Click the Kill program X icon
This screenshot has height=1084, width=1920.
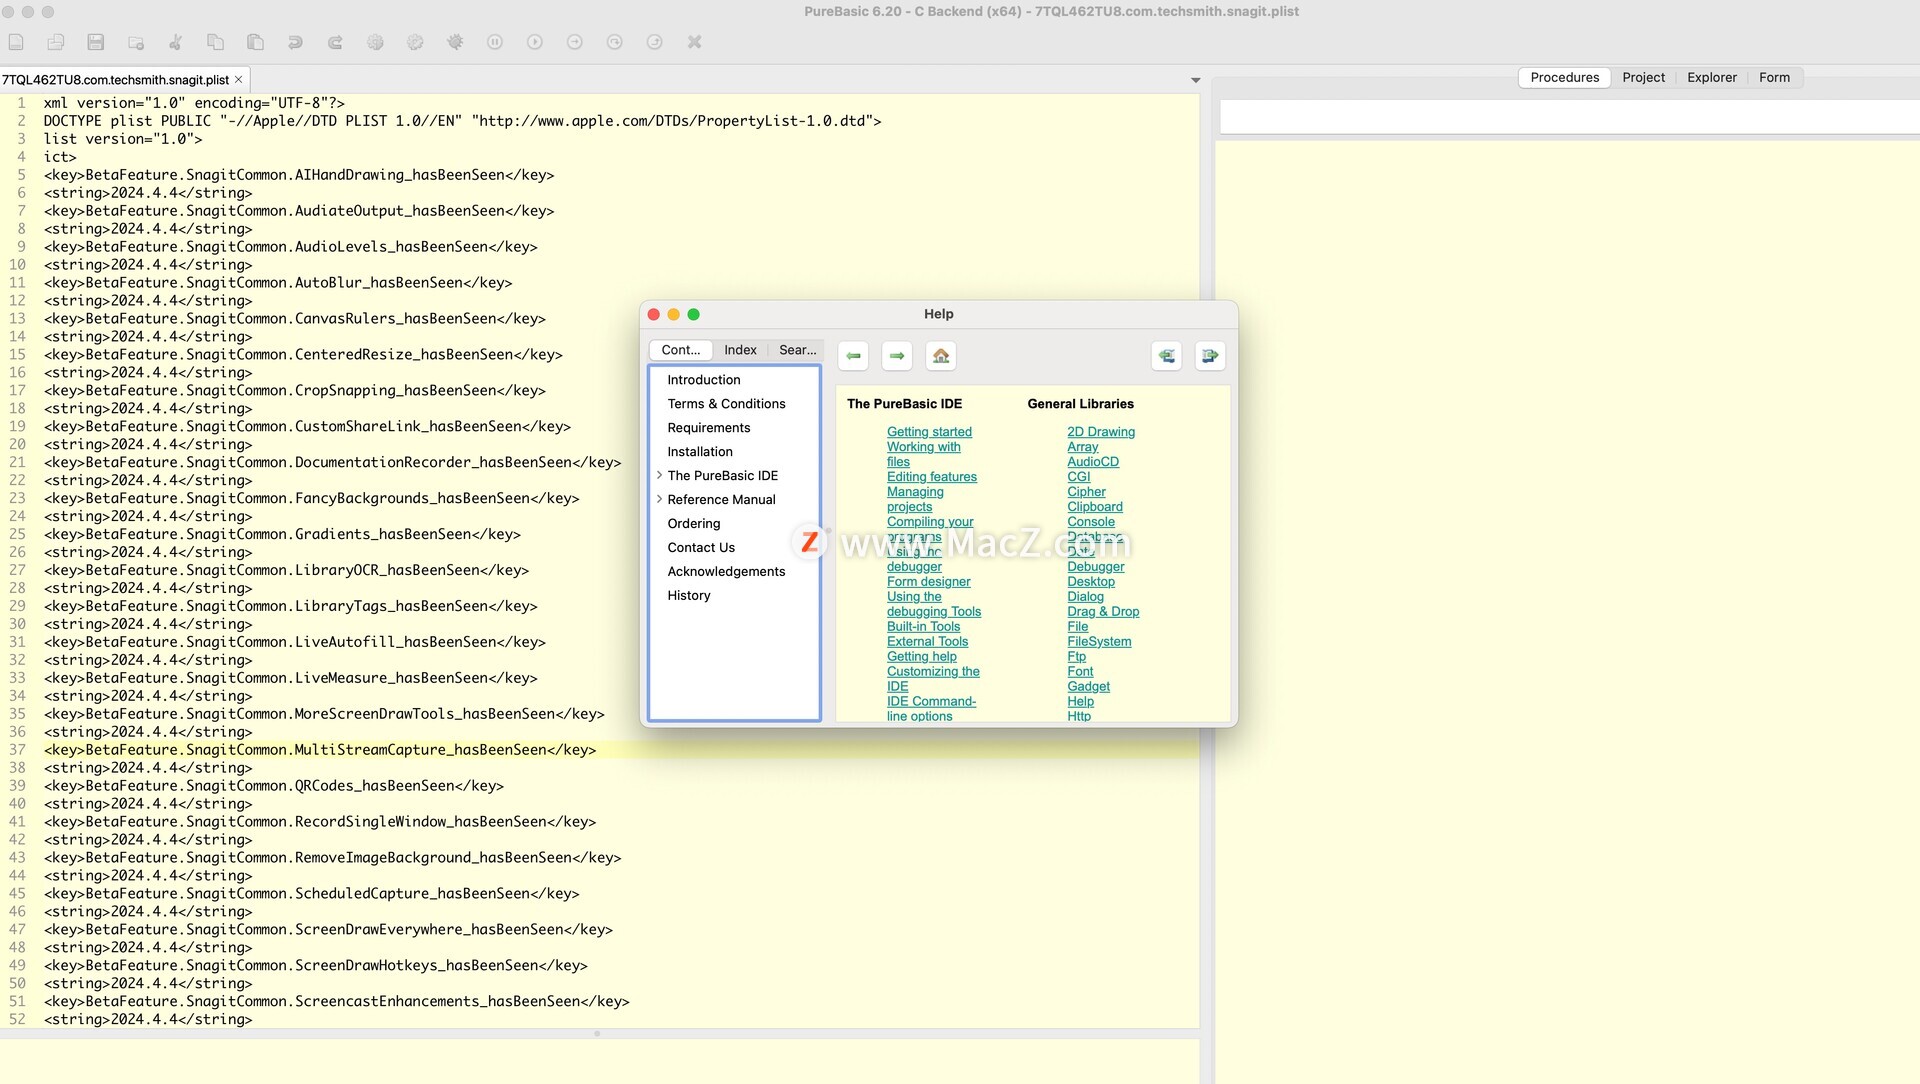coord(695,42)
